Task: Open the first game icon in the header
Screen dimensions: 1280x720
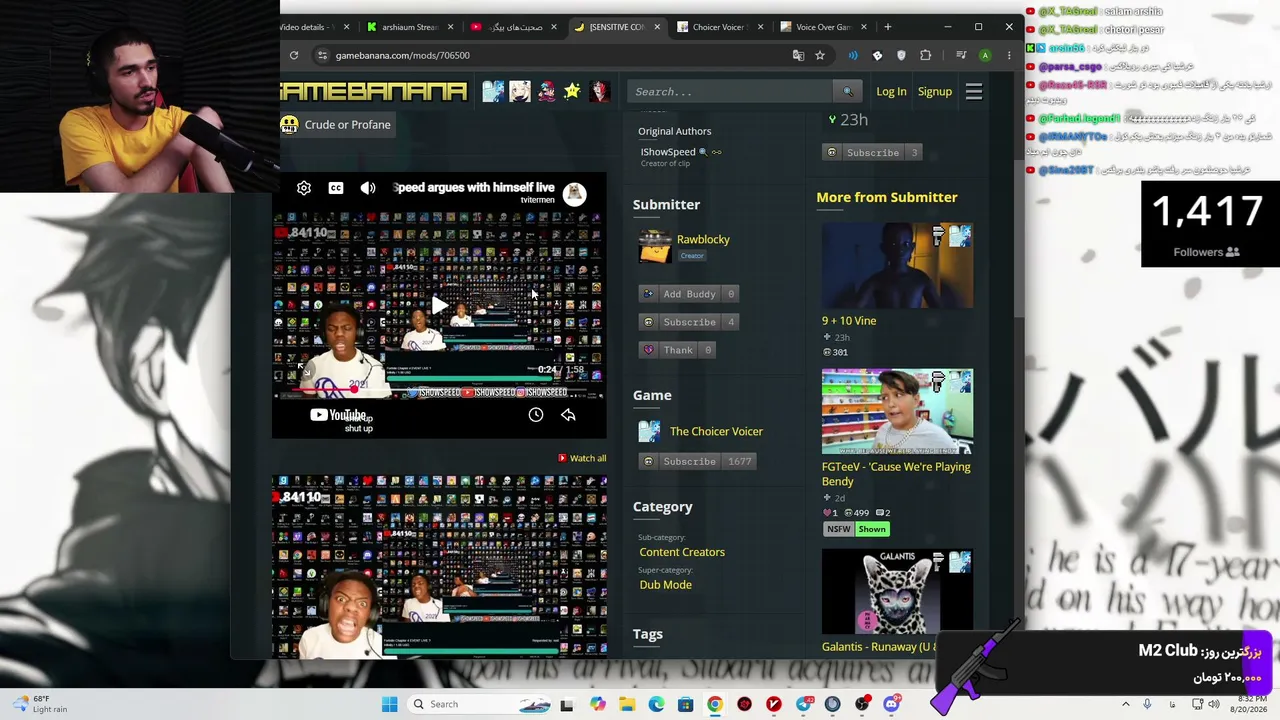Action: pos(493,92)
